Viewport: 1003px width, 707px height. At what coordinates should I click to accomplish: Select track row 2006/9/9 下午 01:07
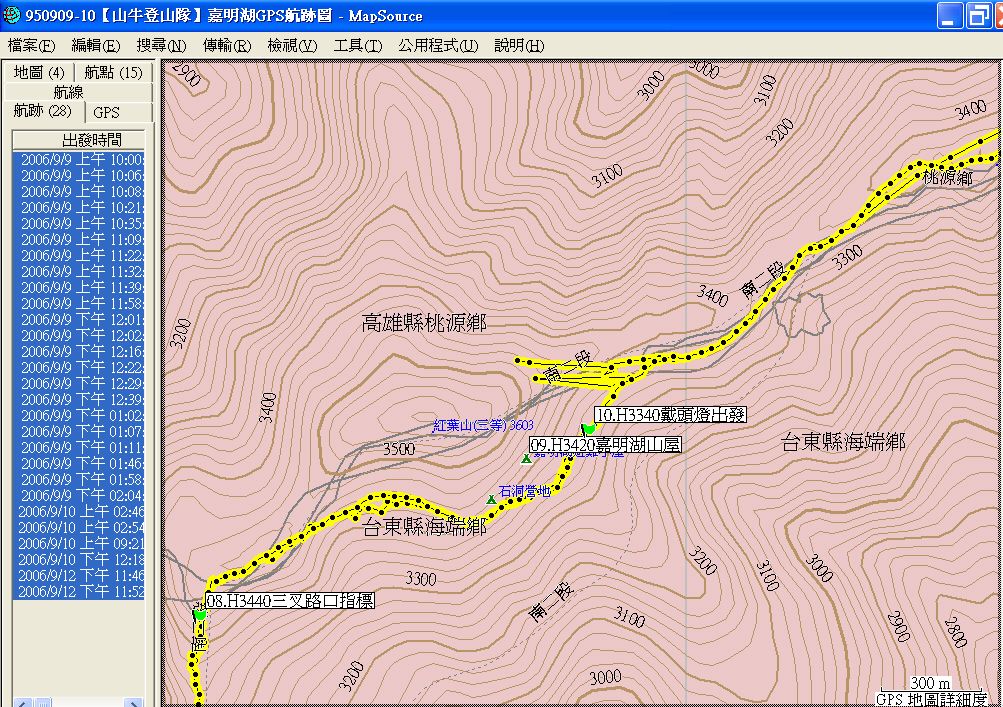79,431
